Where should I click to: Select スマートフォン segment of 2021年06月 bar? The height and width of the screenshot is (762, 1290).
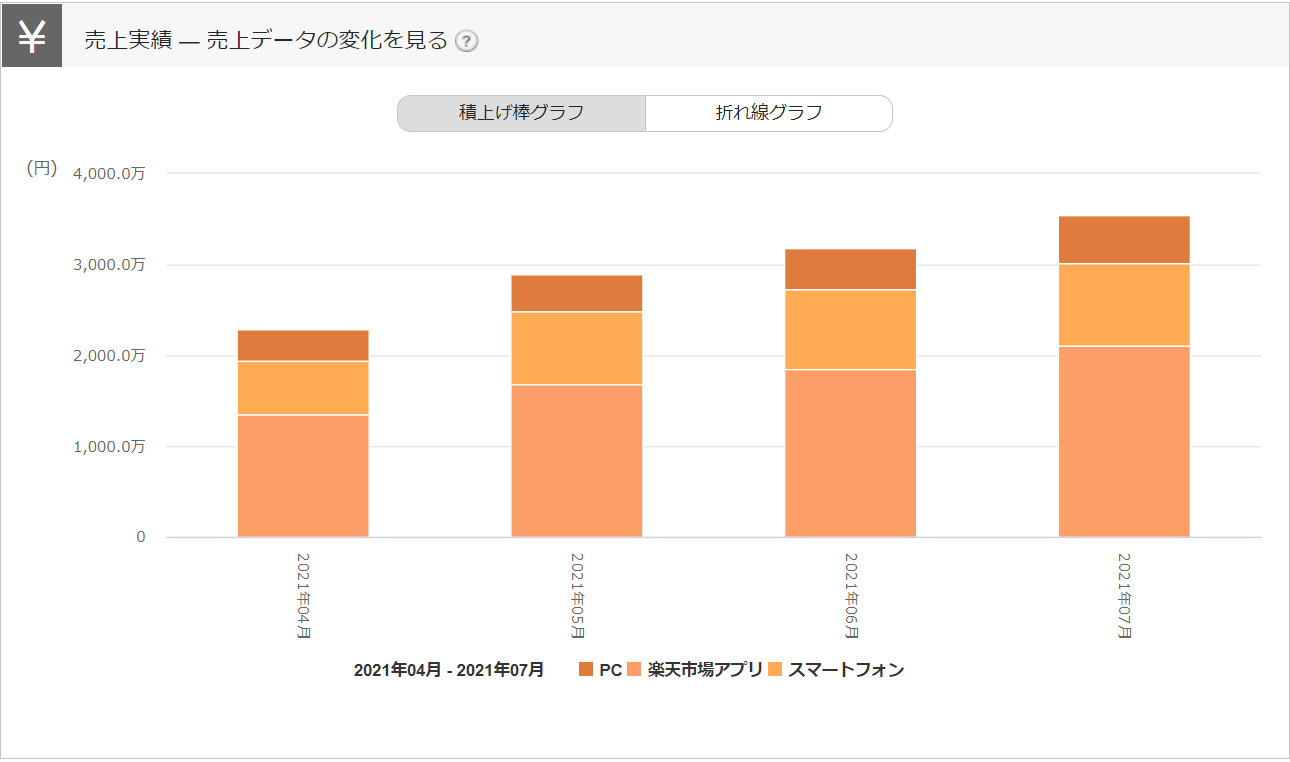click(x=850, y=330)
